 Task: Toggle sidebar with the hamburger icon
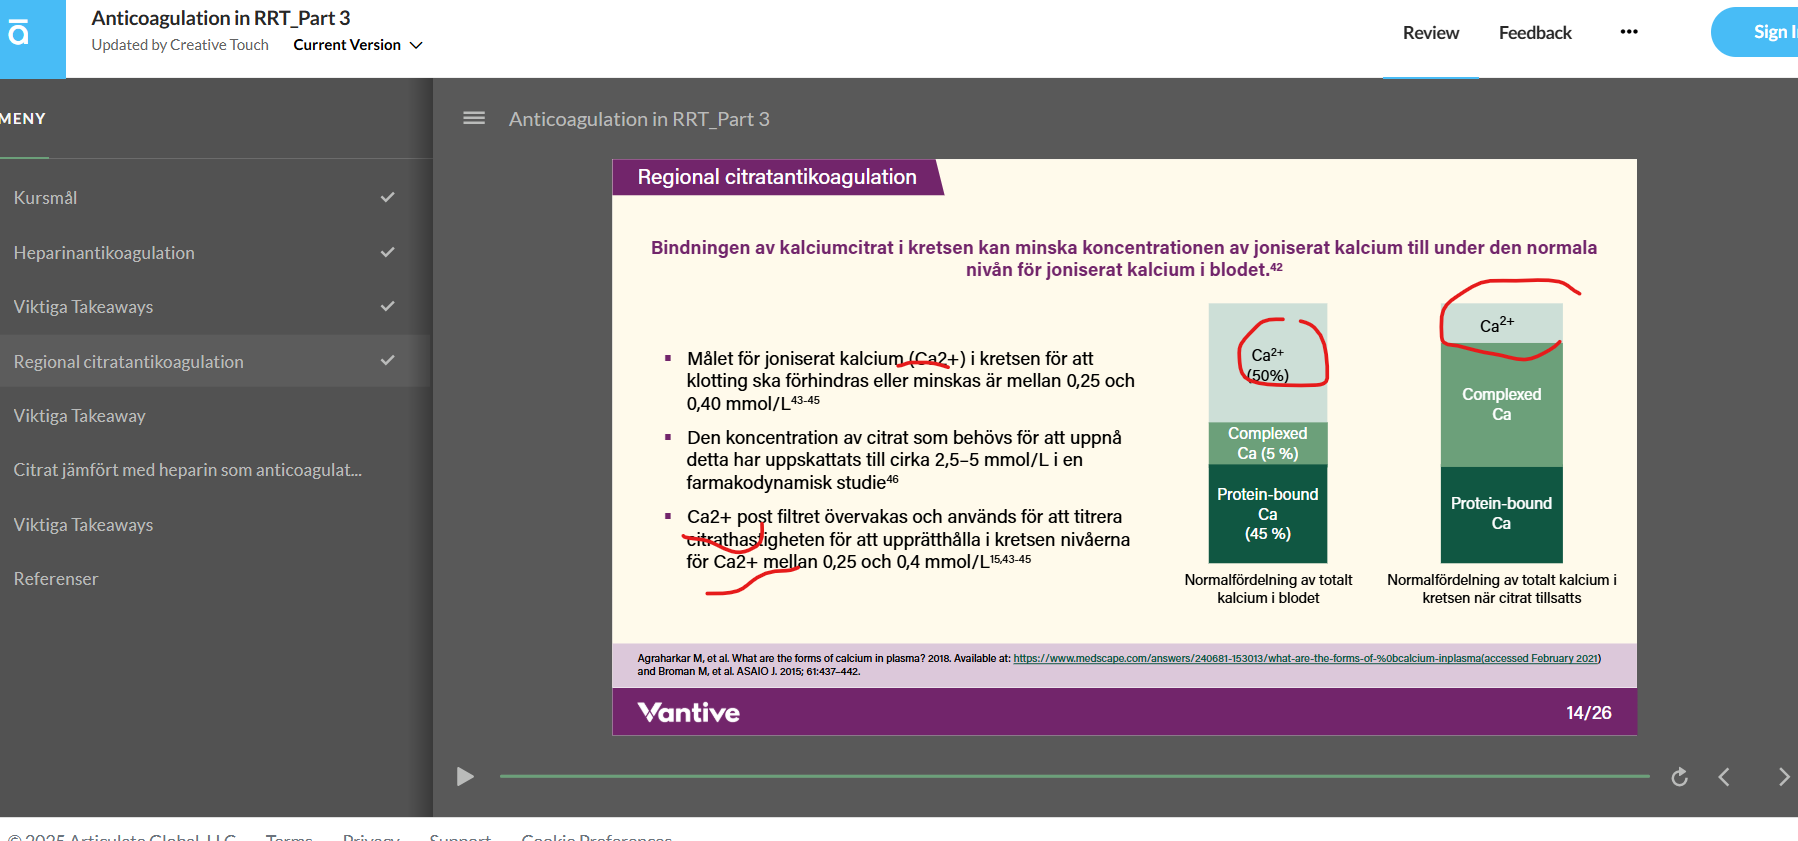click(x=474, y=118)
